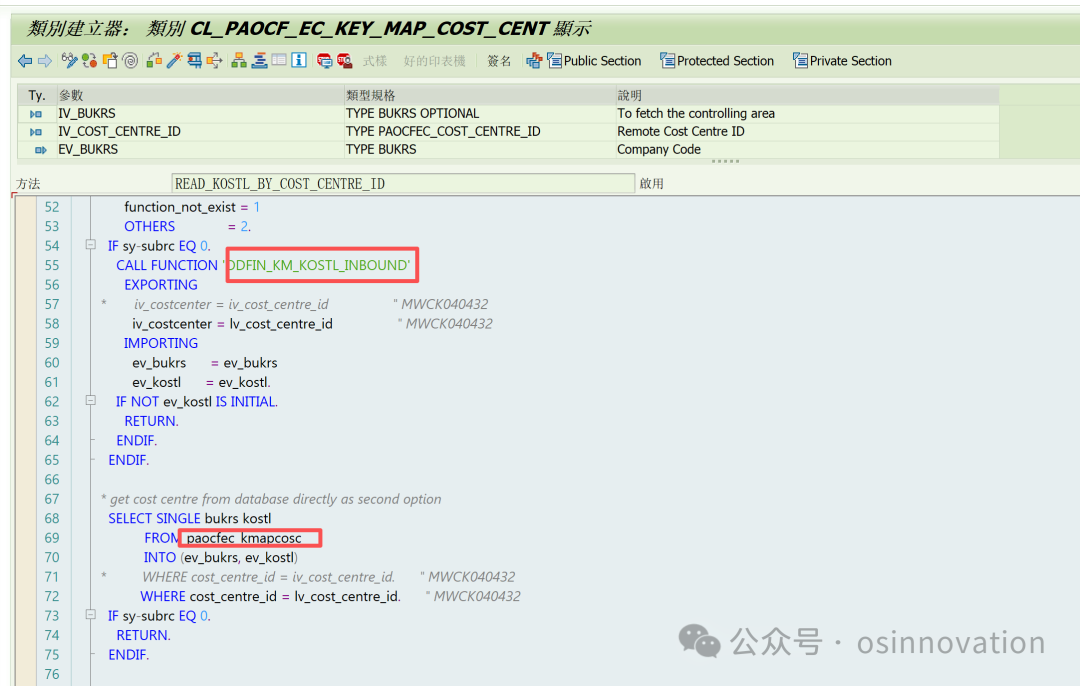Screen dimensions: 1080x686
Task: Click the red-blue stacked boxes icon
Action: click(534, 61)
